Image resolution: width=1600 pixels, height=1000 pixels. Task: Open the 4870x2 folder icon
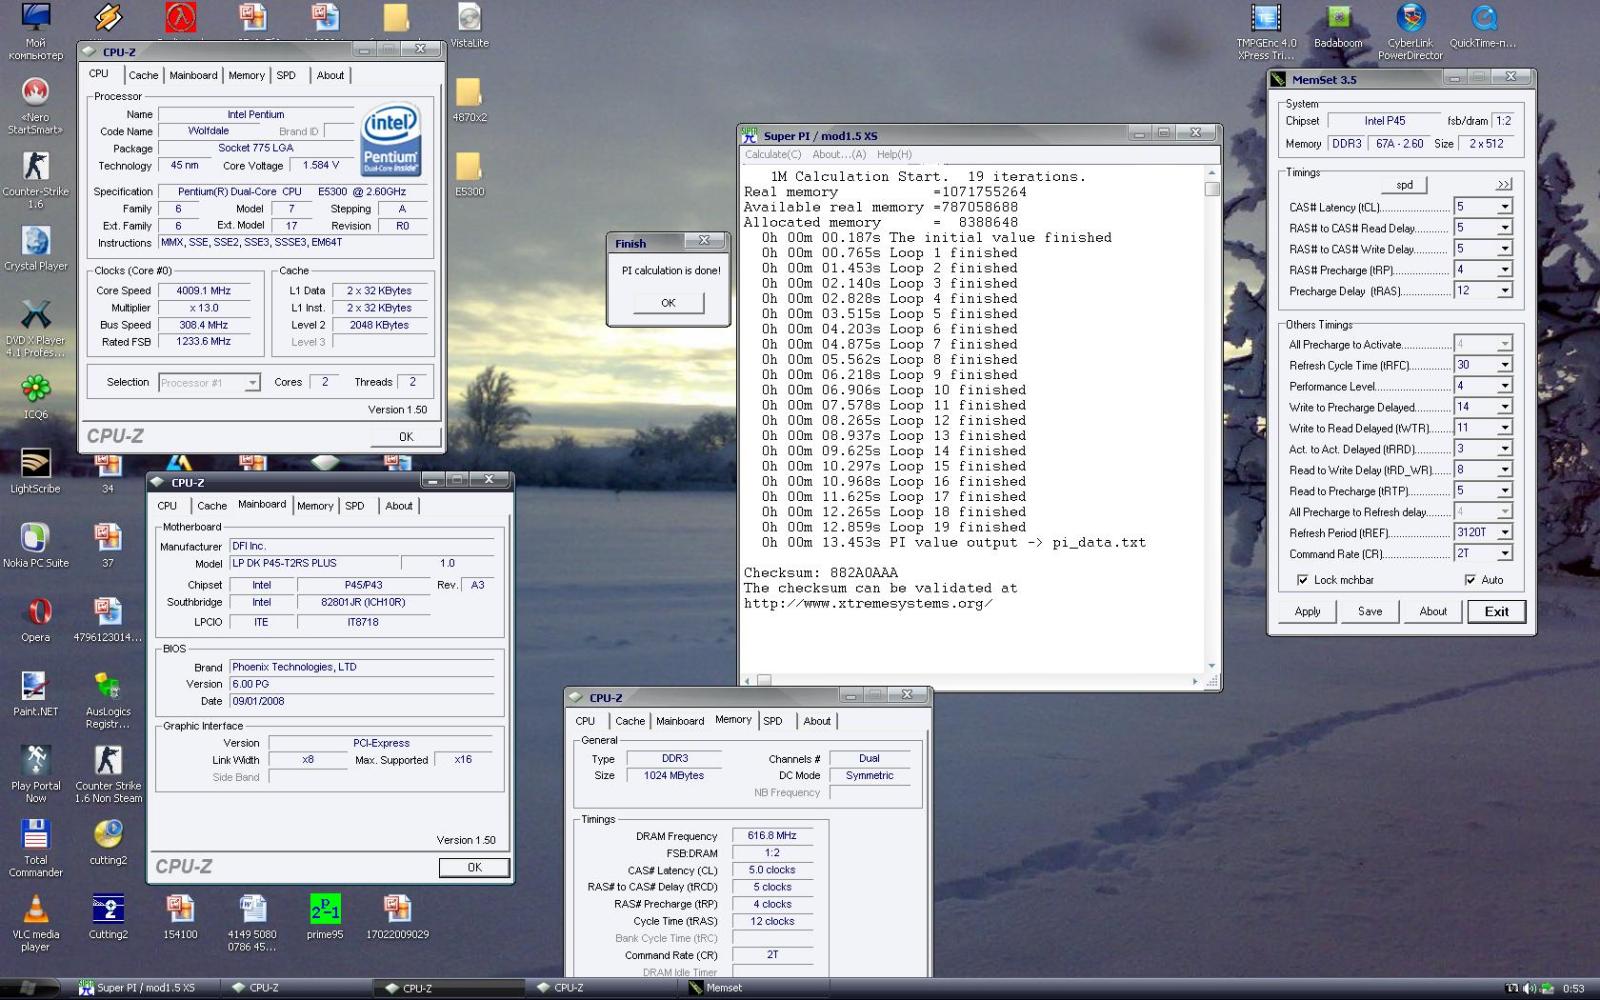[469, 100]
